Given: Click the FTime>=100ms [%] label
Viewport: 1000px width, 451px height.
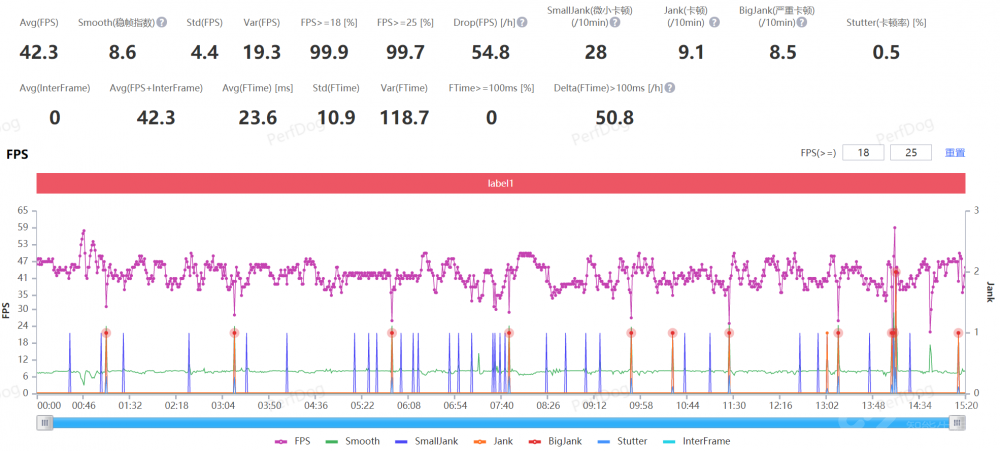Looking at the screenshot, I should (491, 88).
